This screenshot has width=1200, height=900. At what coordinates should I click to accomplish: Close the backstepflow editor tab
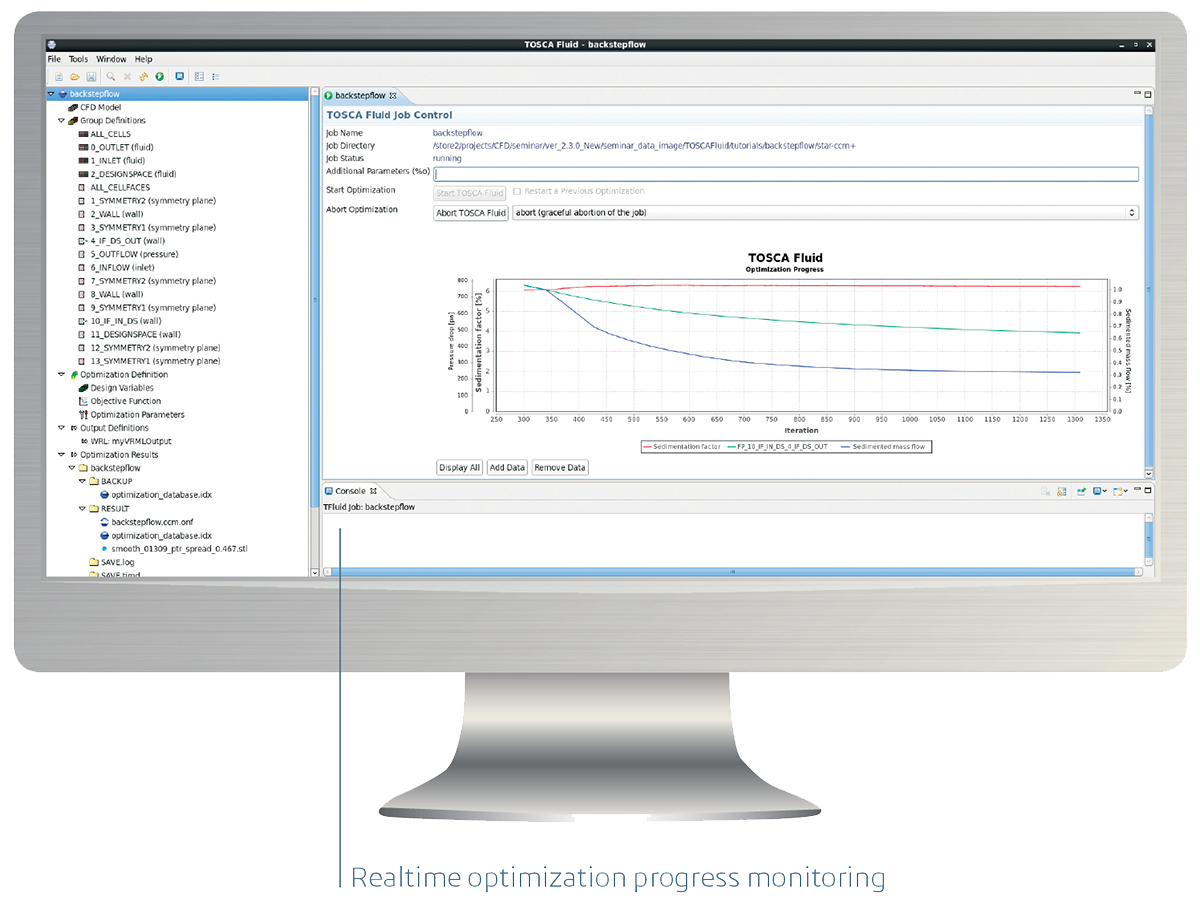pyautogui.click(x=393, y=95)
